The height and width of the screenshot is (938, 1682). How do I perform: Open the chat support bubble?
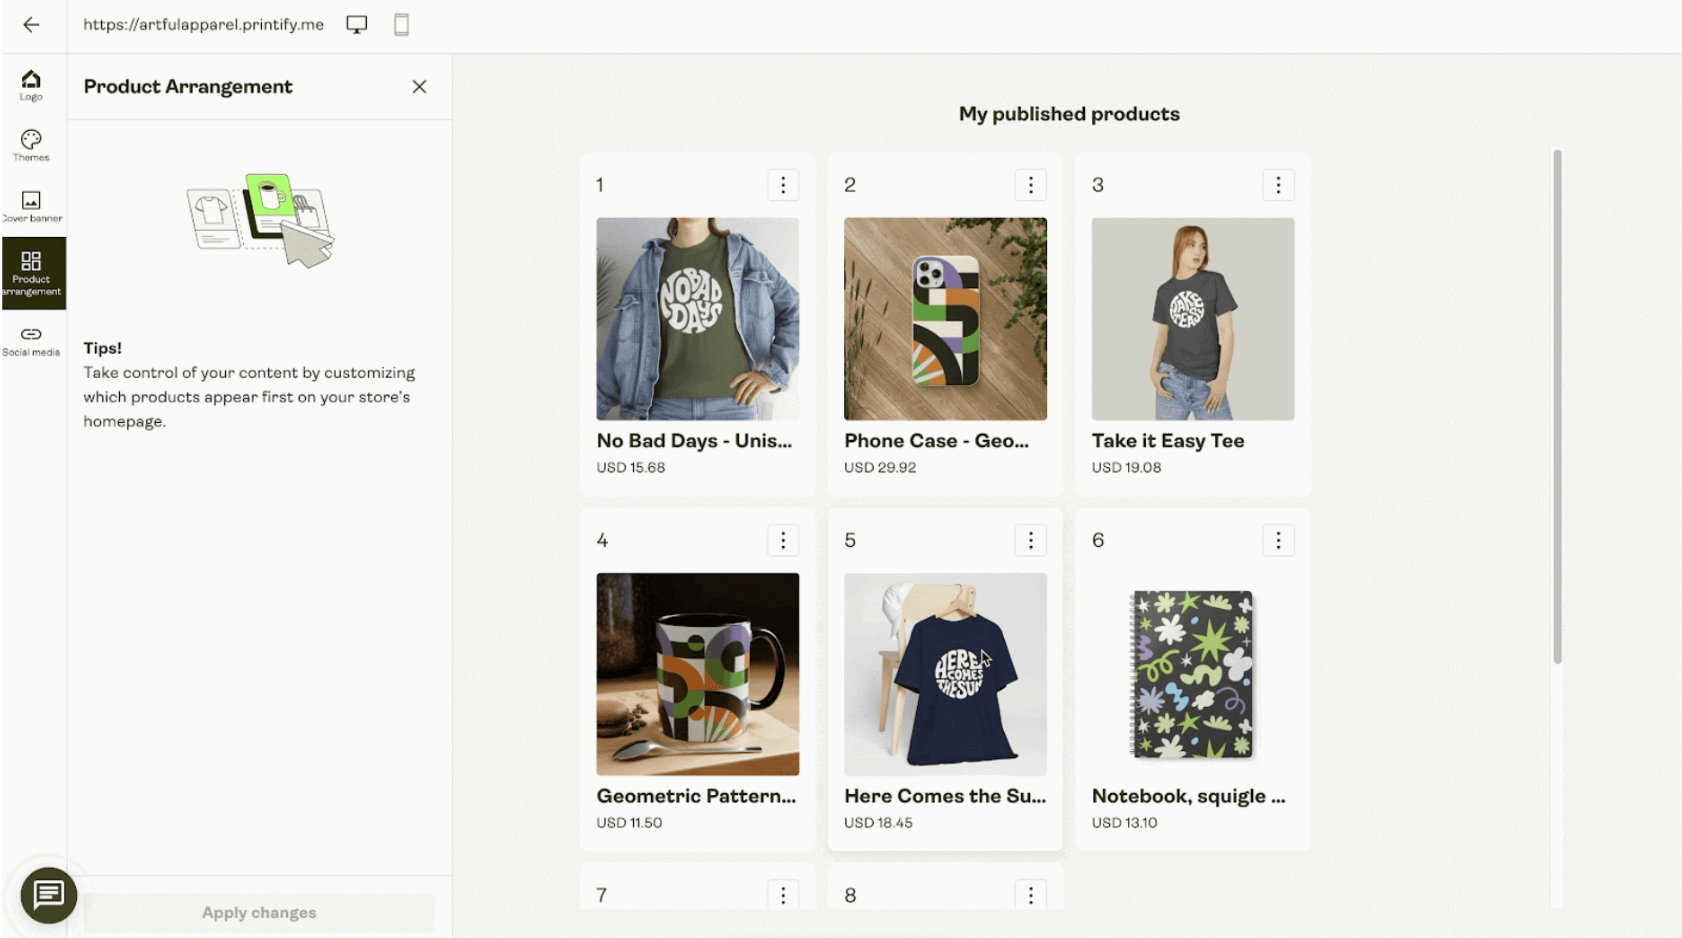coord(47,896)
